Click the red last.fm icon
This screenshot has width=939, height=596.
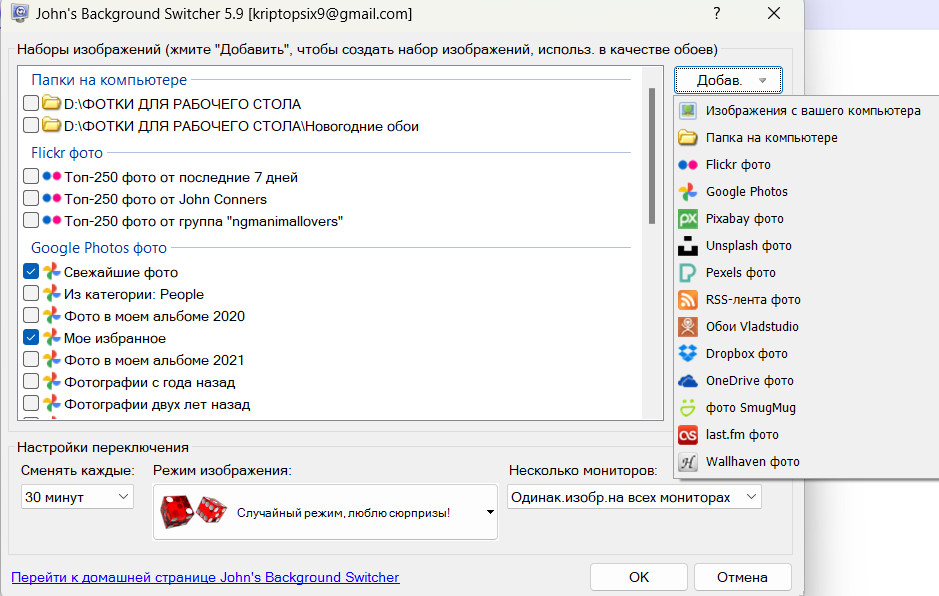(687, 434)
